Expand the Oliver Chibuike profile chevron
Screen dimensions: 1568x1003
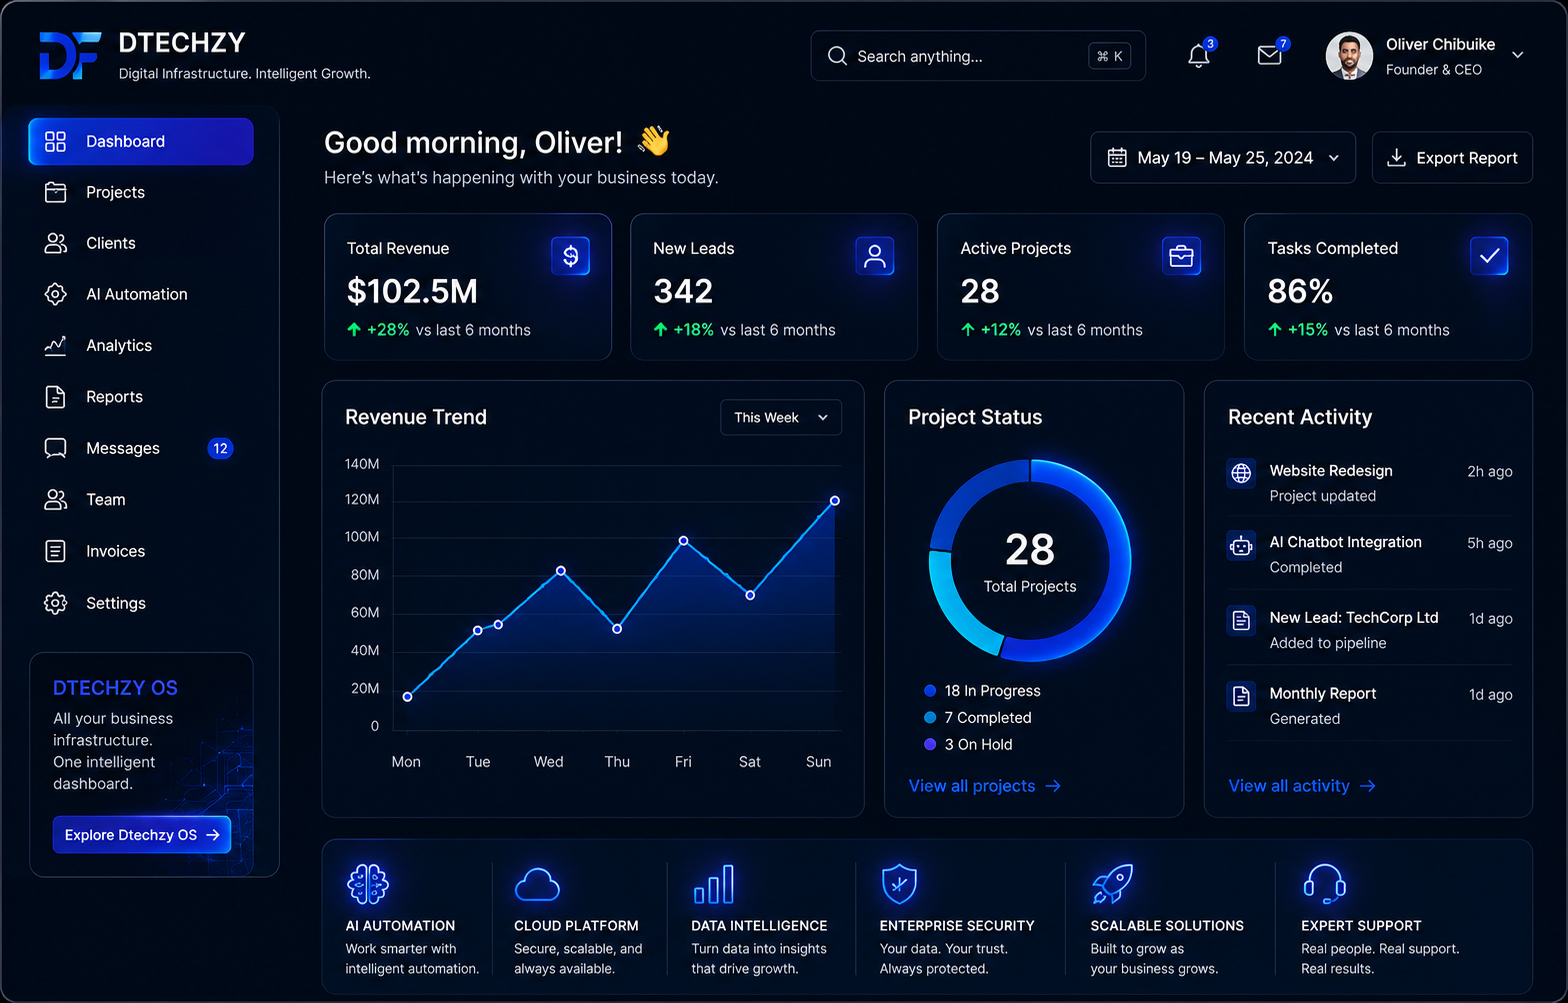(x=1517, y=55)
